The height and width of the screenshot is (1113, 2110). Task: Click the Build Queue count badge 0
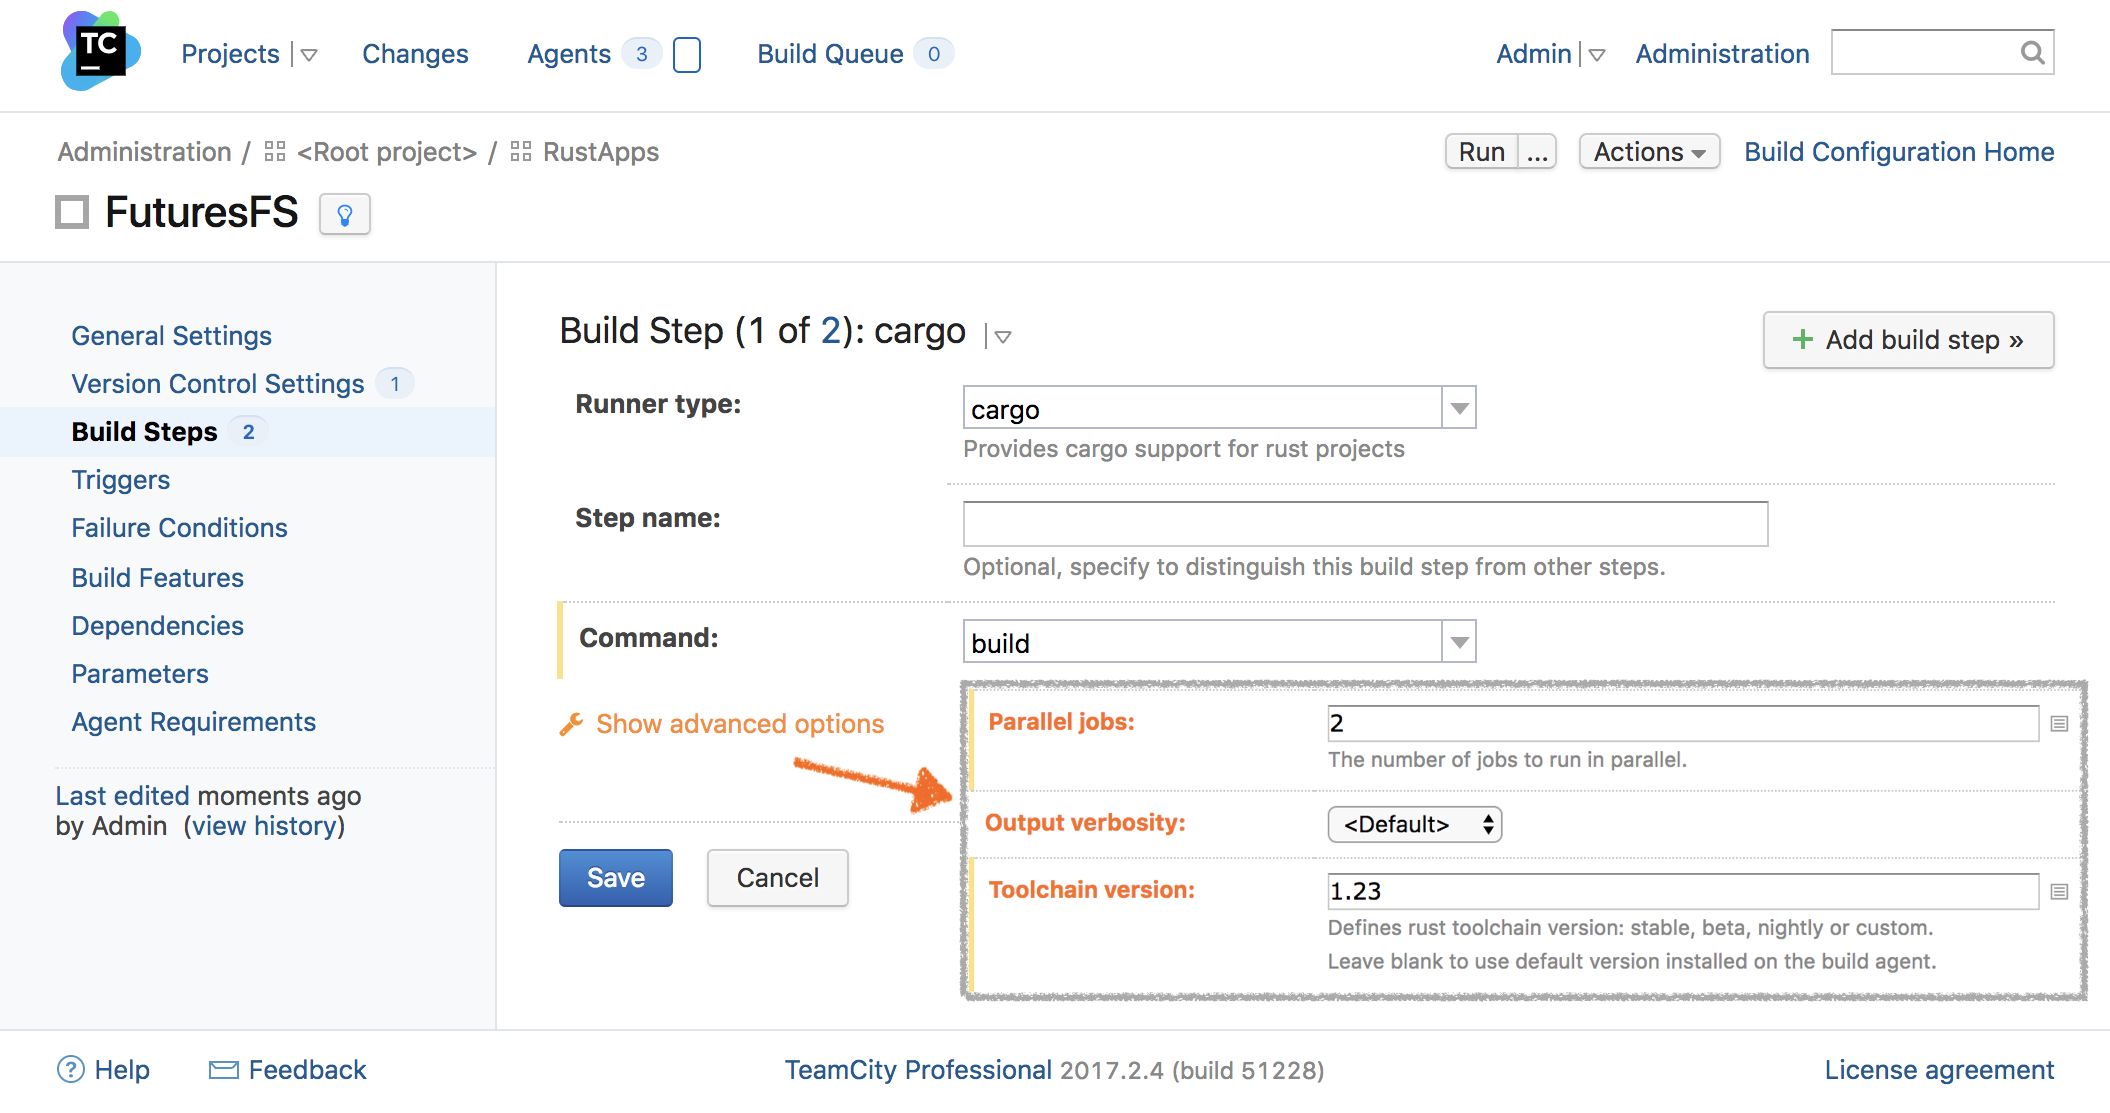934,54
